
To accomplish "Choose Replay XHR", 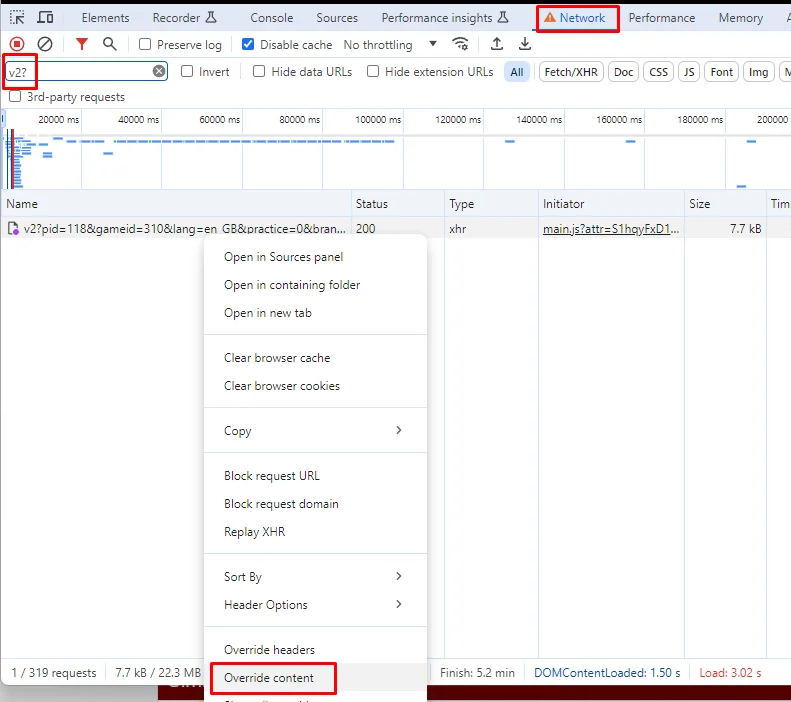I will tap(315, 532).
